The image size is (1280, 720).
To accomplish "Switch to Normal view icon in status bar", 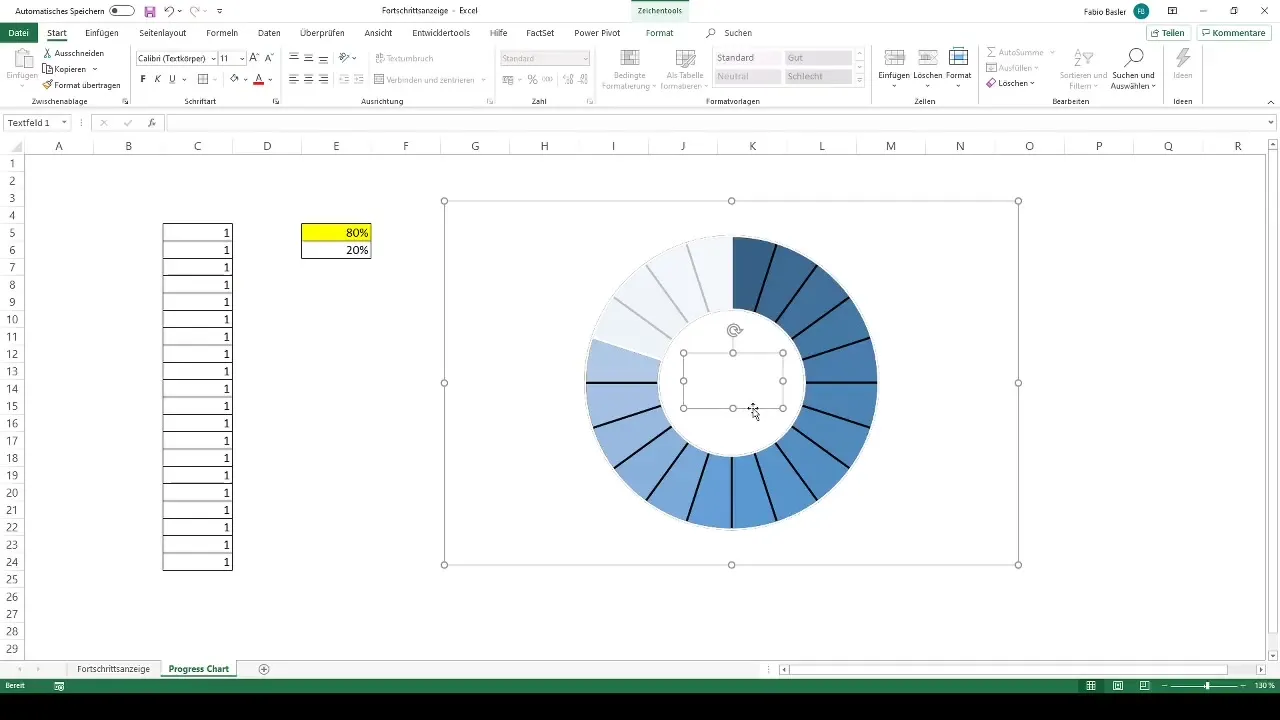I will pos(1091,686).
